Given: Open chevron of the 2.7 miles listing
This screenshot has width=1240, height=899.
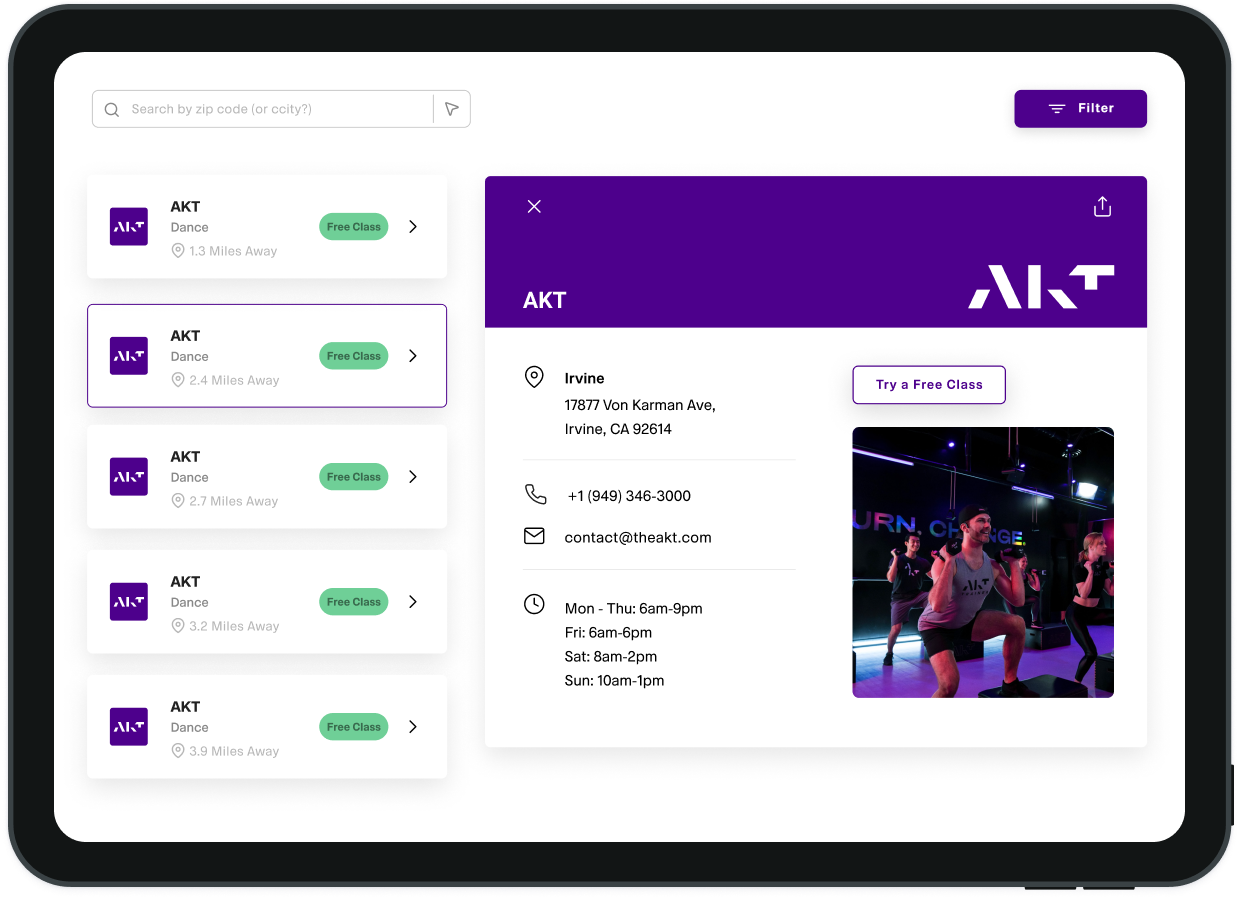Looking at the screenshot, I should point(413,477).
